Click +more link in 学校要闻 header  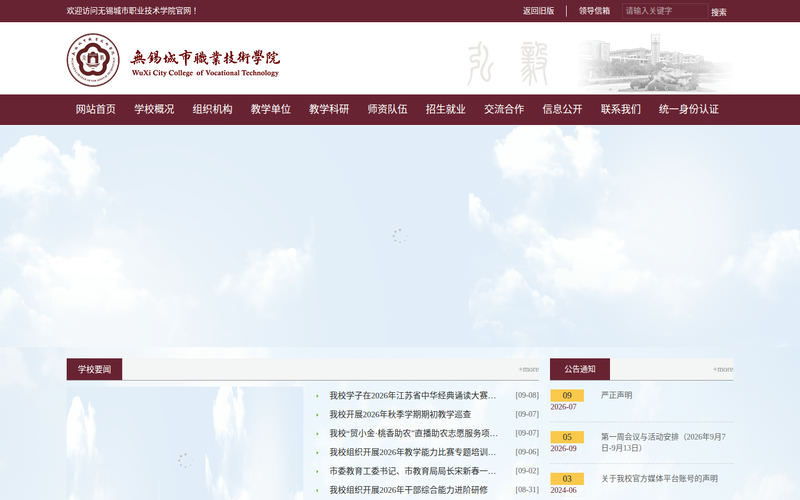click(529, 369)
